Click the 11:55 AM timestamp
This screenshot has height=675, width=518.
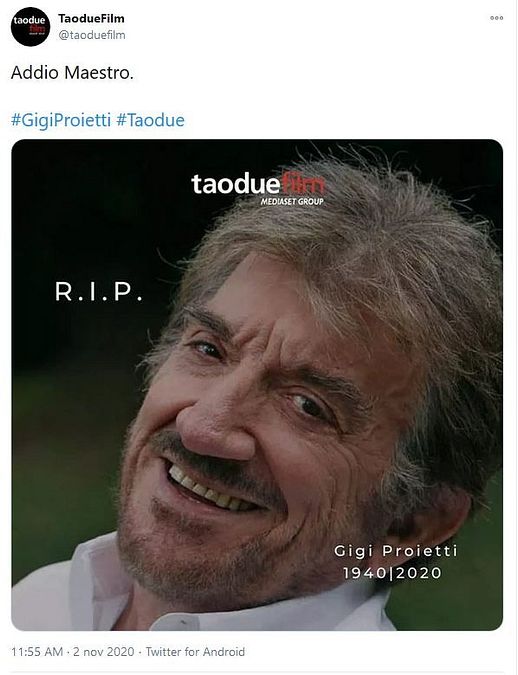37,651
